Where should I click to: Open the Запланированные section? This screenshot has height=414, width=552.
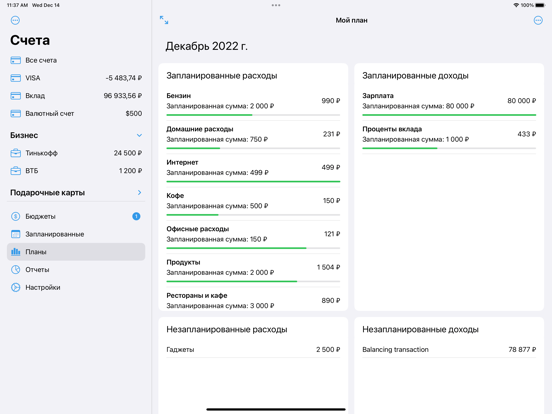(76, 234)
